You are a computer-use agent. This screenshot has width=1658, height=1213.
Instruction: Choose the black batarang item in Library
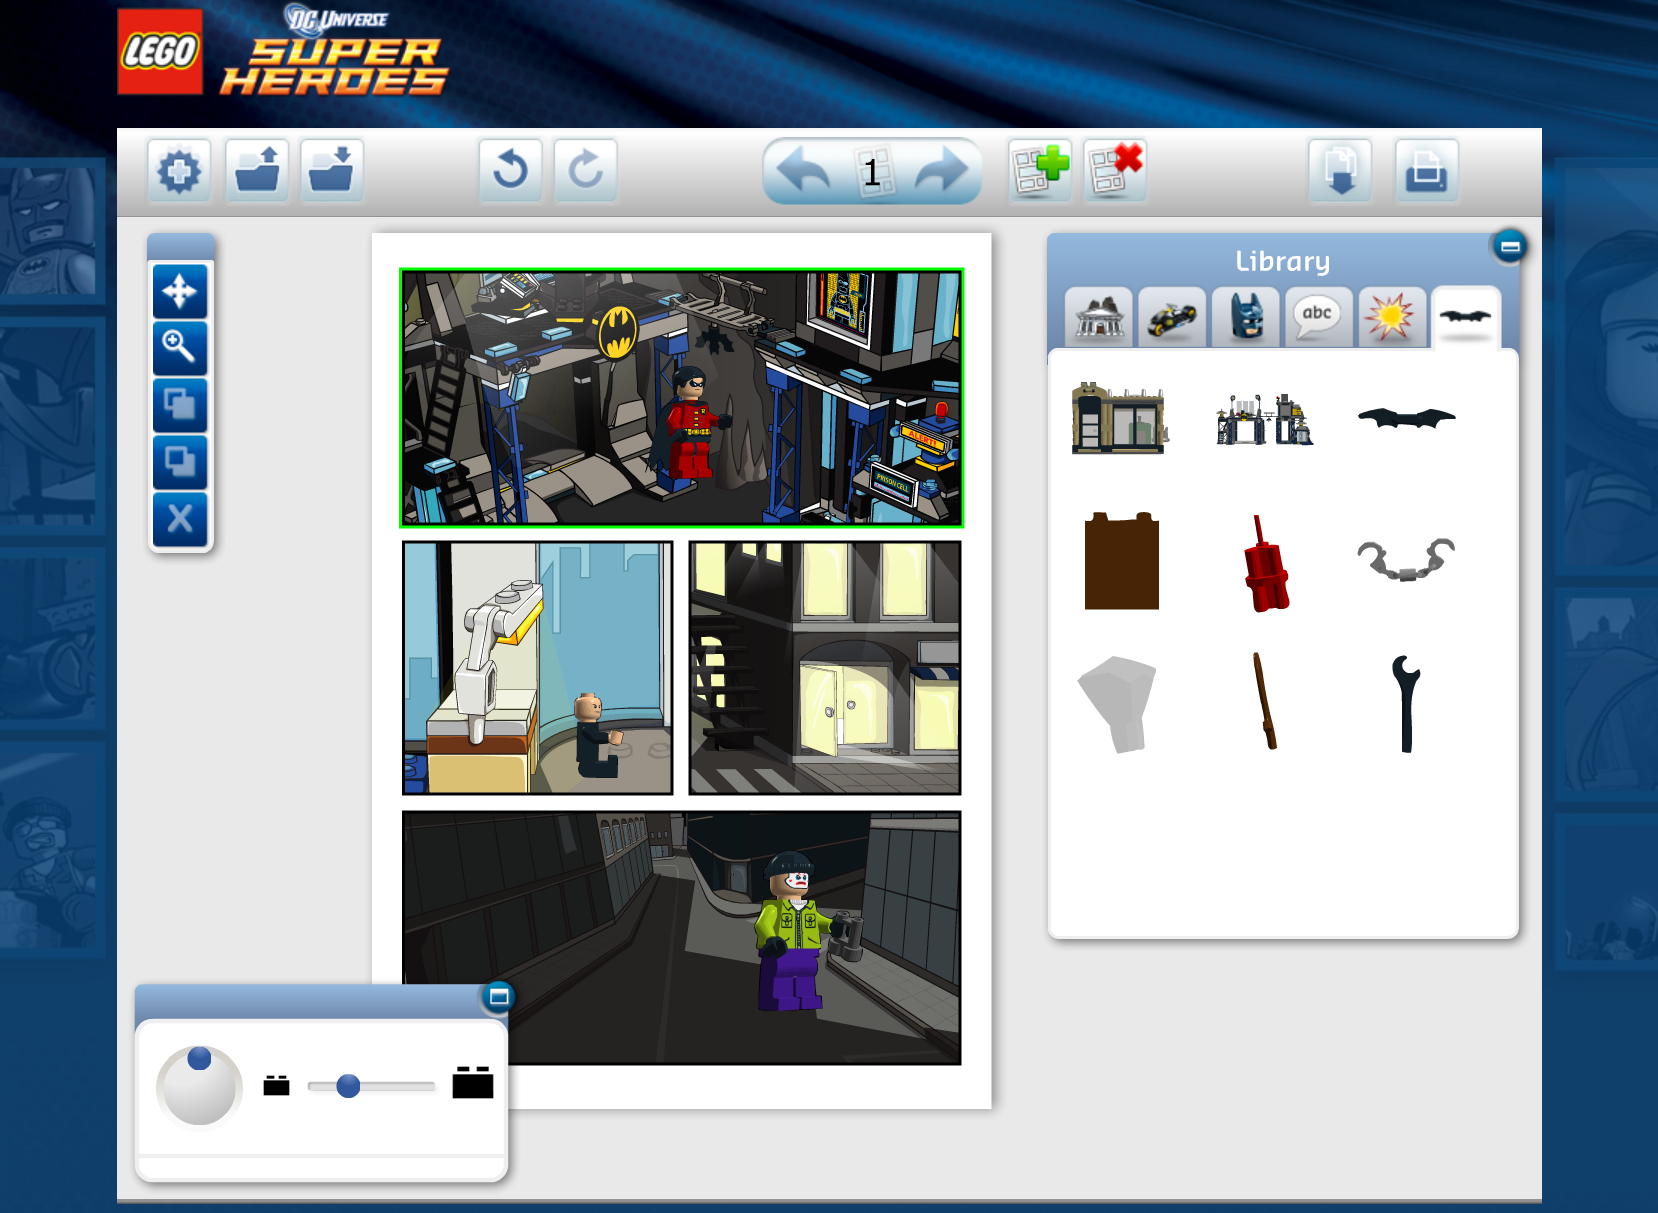[1406, 418]
